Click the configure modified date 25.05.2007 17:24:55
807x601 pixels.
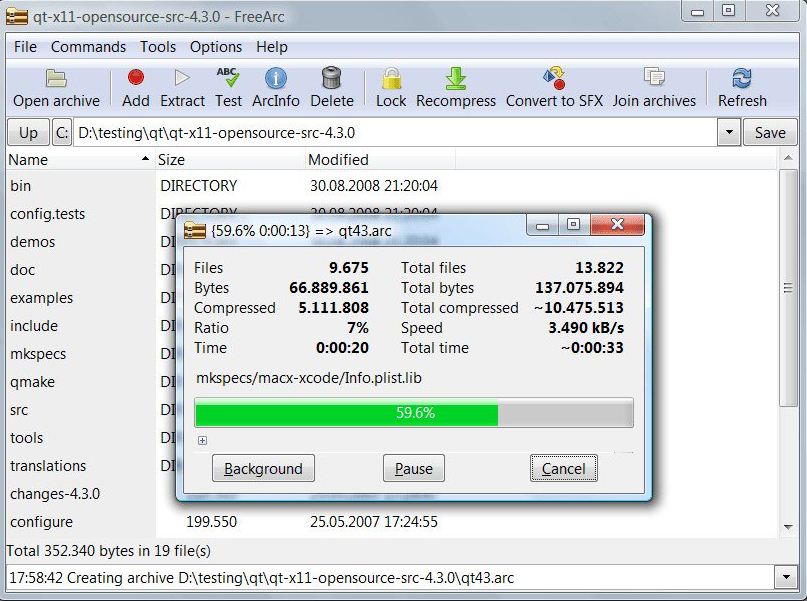(x=374, y=522)
